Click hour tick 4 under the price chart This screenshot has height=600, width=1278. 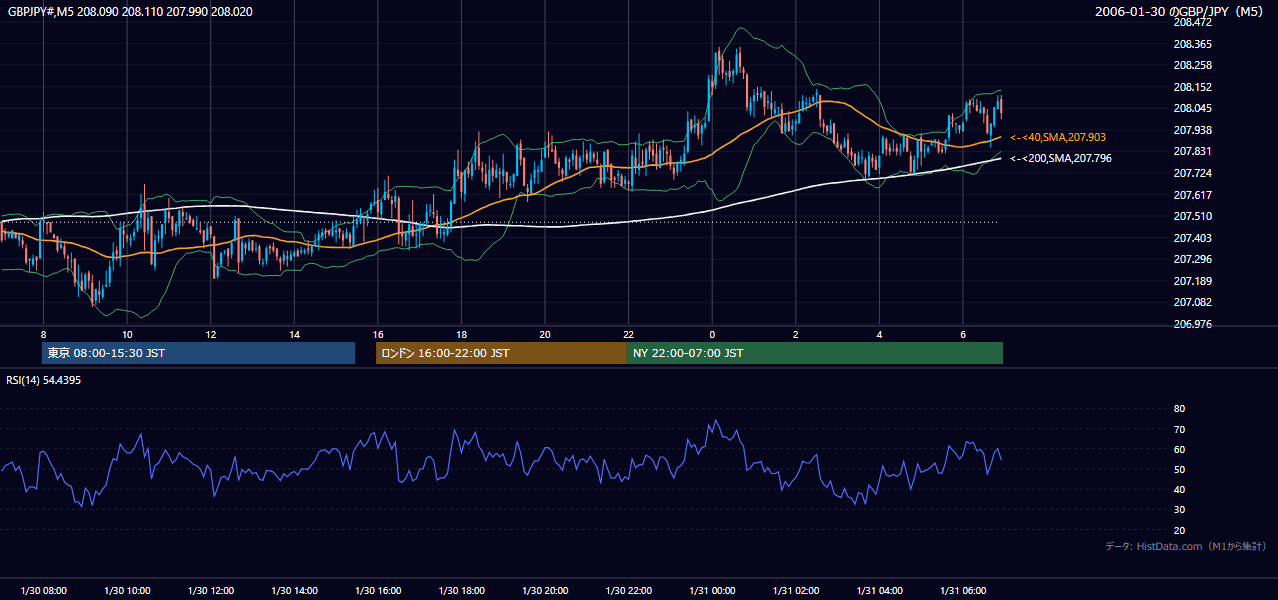tap(879, 334)
